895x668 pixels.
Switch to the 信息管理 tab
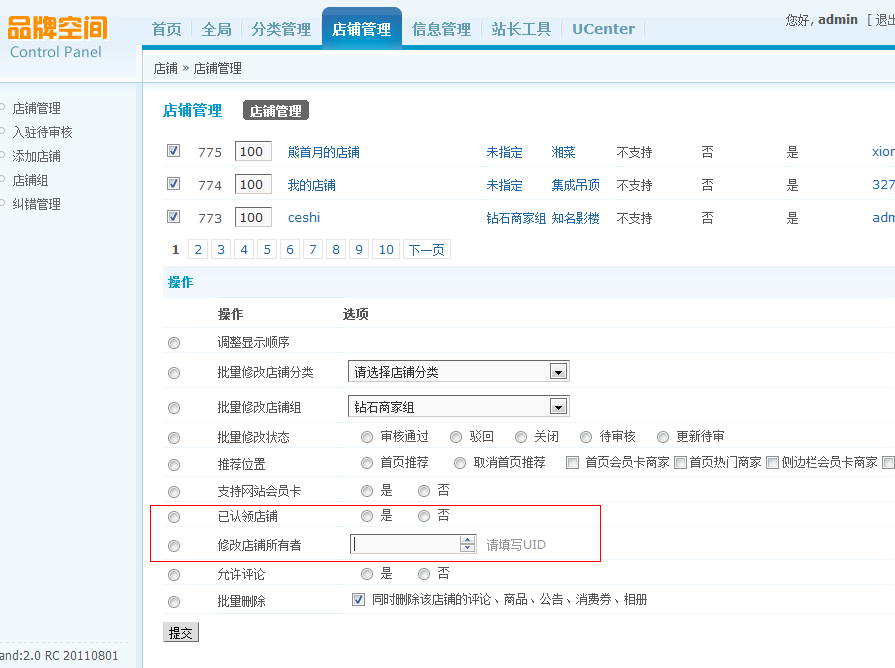(441, 29)
